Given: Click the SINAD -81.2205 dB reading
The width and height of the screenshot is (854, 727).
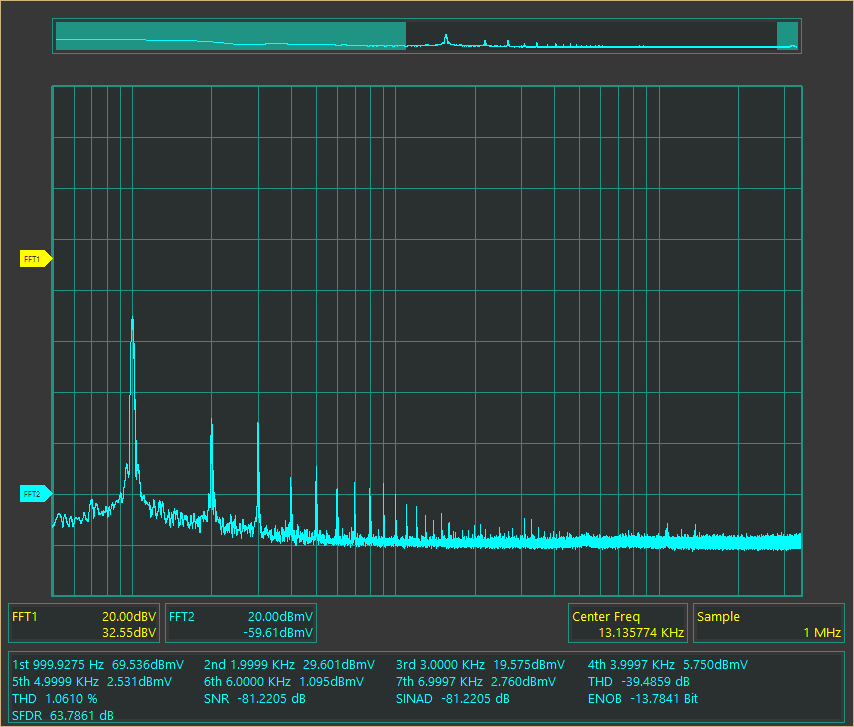Looking at the screenshot, I should tap(453, 699).
